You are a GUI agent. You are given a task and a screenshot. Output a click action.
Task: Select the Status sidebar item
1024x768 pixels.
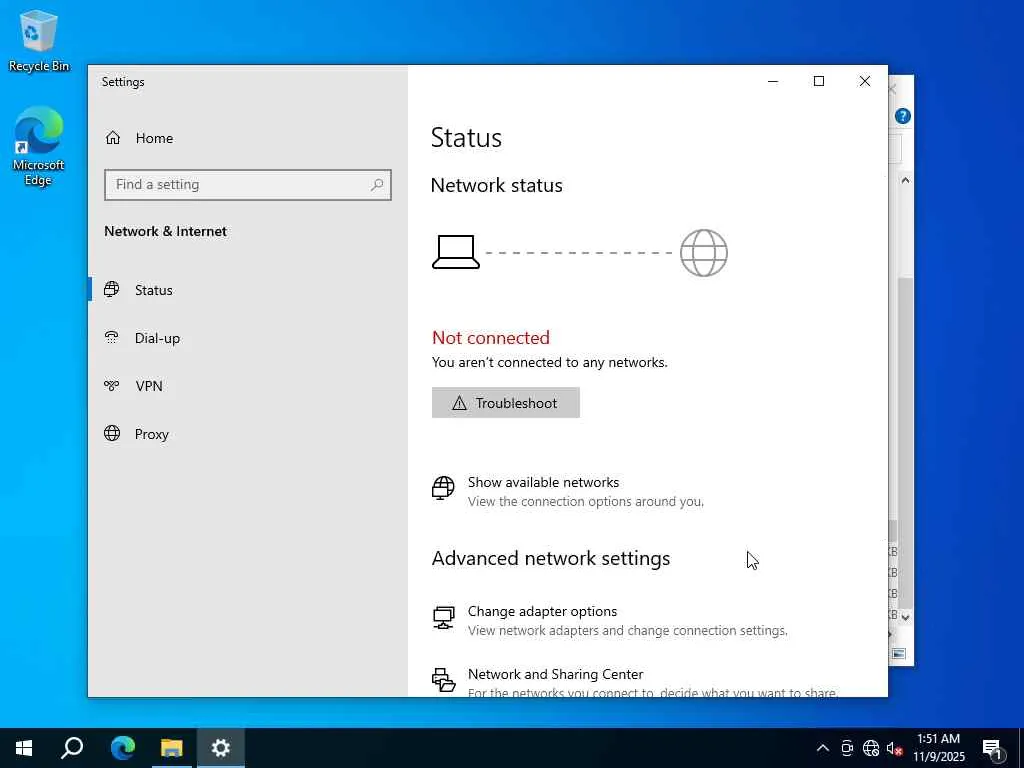pos(248,290)
